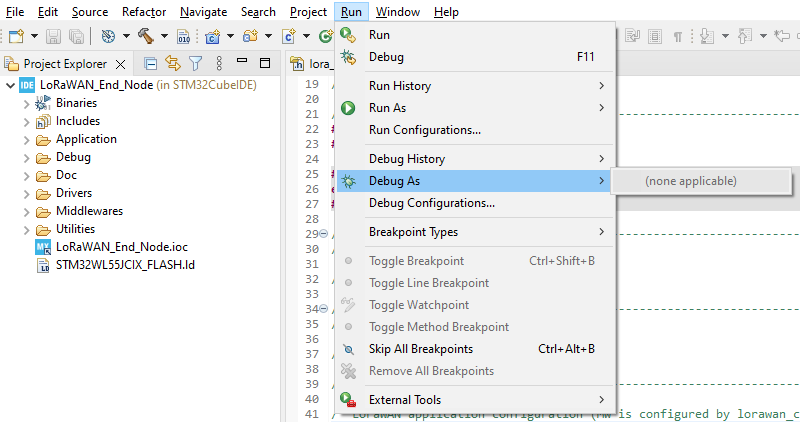
Task: Minimize the Project Explorer panel
Action: tap(242, 61)
